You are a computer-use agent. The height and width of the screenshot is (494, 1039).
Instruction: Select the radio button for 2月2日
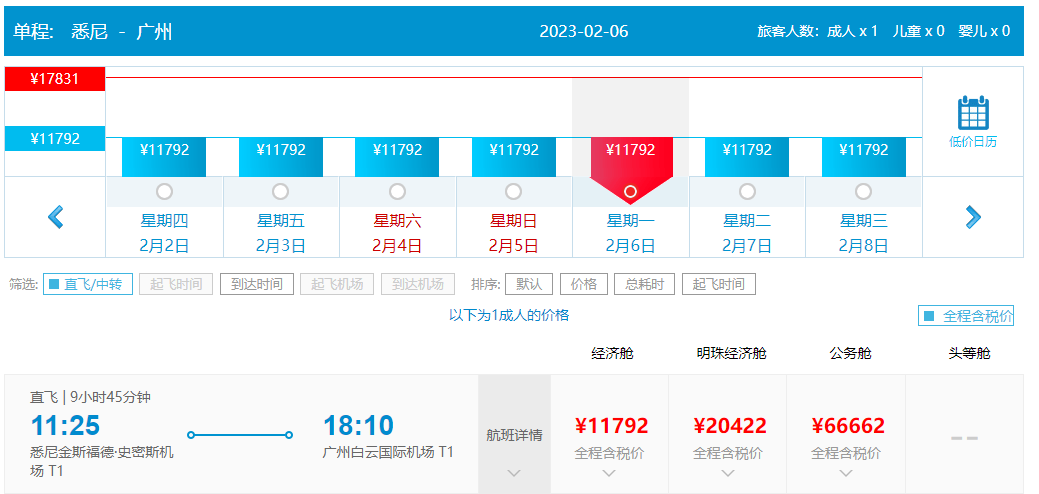click(x=164, y=191)
